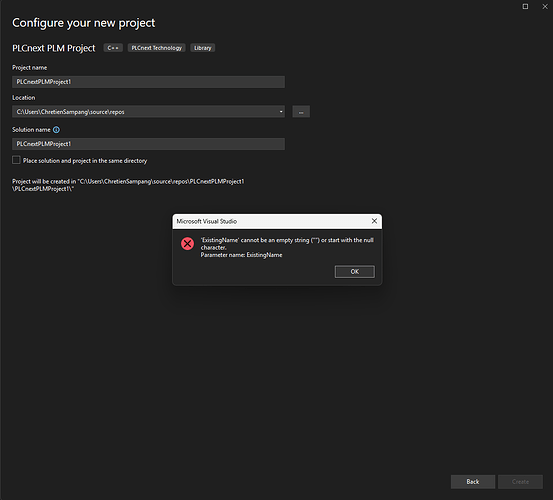Click the Solution name info icon
The image size is (553, 500).
tap(56, 130)
